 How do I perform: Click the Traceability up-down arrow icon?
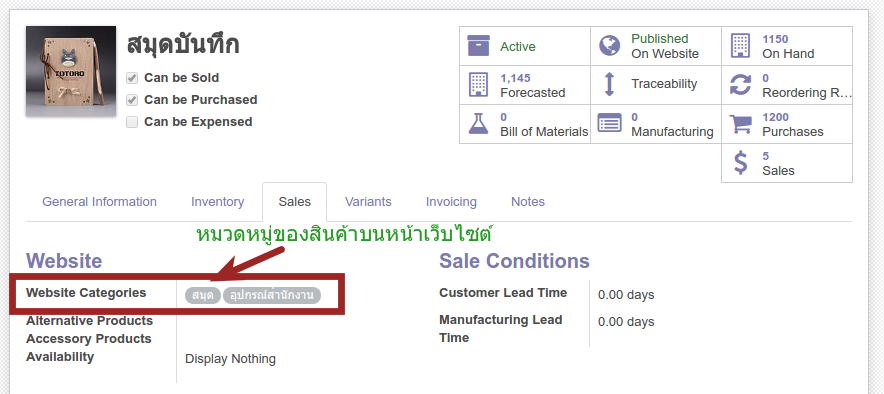click(x=609, y=84)
